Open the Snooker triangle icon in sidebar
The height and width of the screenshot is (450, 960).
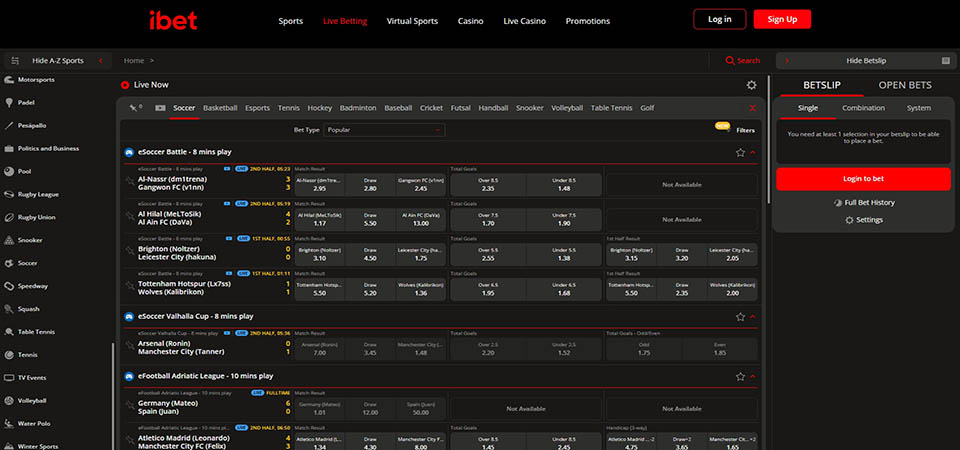[9, 241]
